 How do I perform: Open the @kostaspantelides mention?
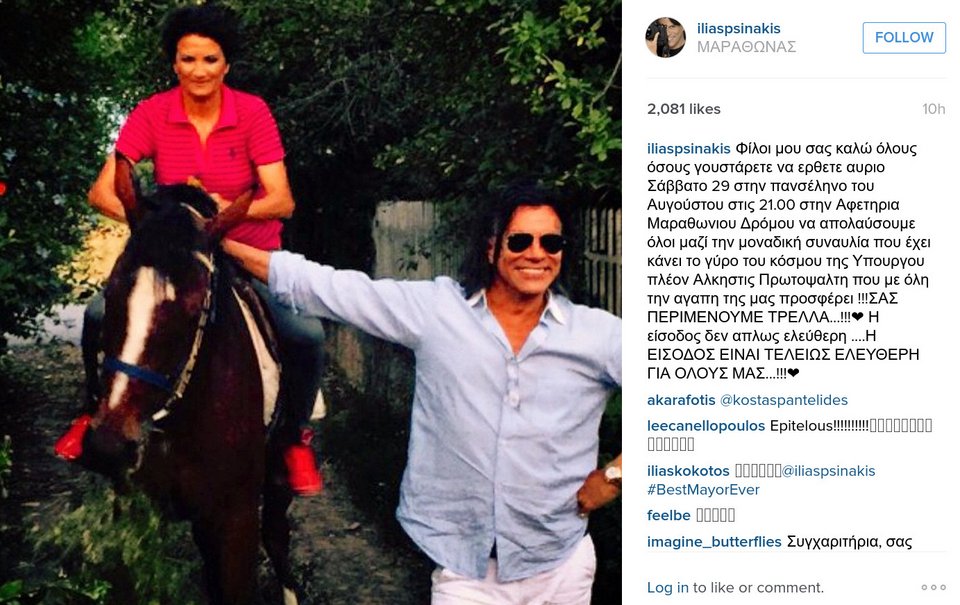coord(784,400)
